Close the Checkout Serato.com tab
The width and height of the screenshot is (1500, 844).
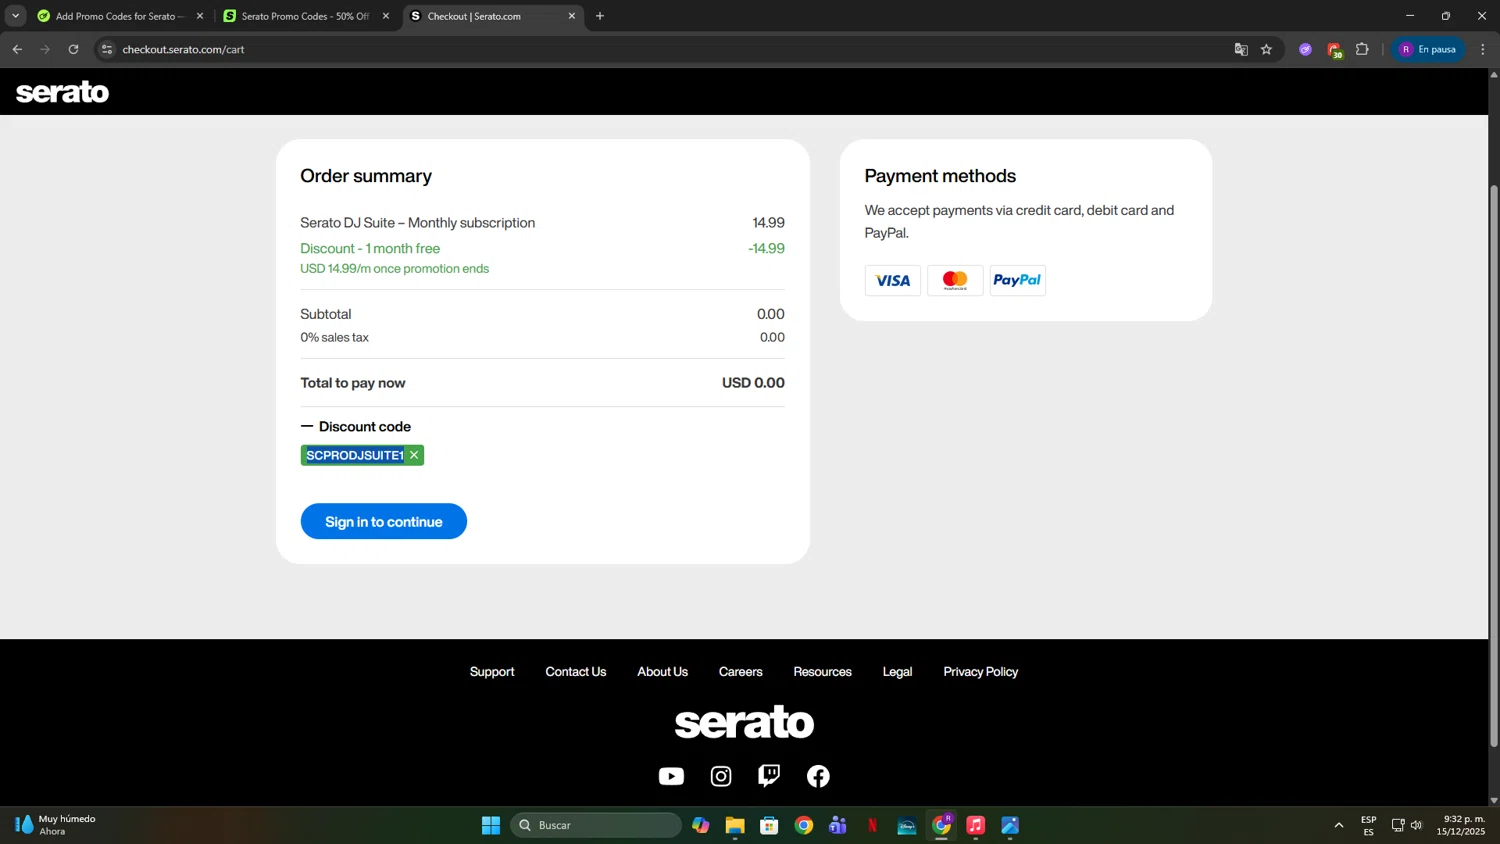[x=572, y=16]
